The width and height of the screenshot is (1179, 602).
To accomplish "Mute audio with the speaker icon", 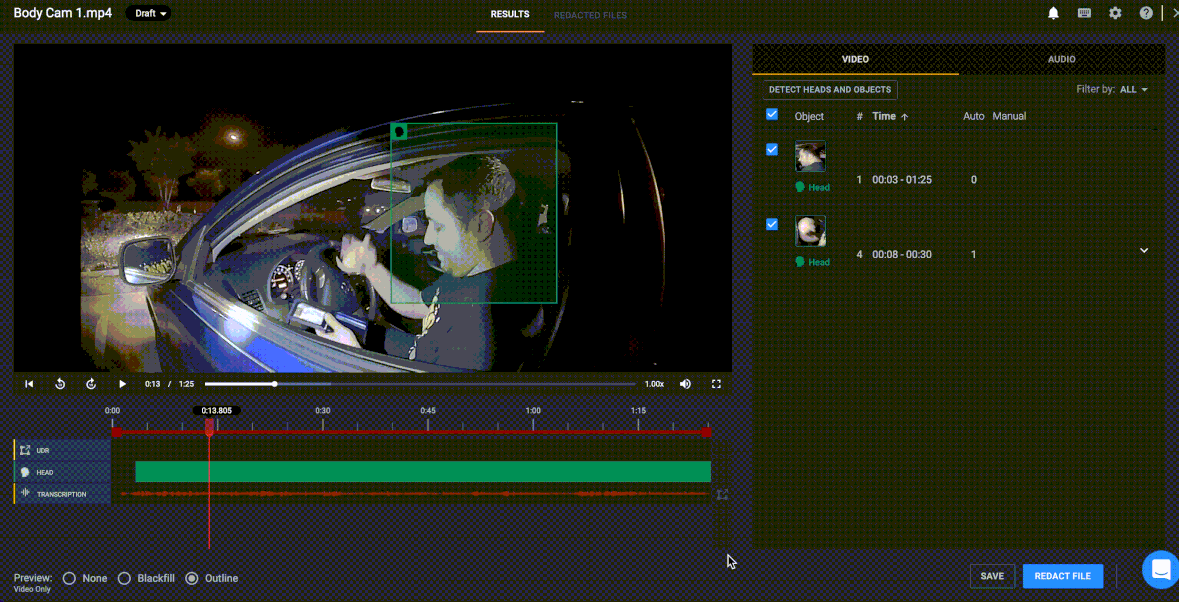I will click(687, 383).
